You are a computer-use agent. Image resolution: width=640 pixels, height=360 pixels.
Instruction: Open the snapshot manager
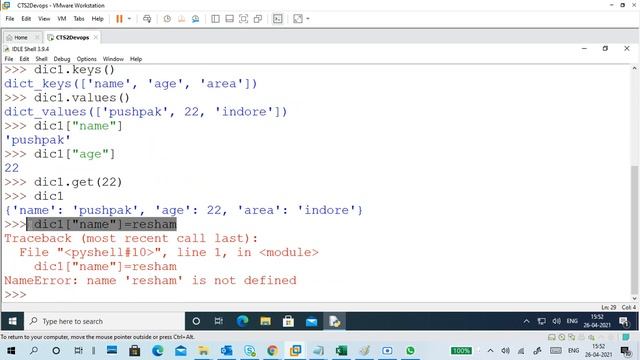[196, 19]
